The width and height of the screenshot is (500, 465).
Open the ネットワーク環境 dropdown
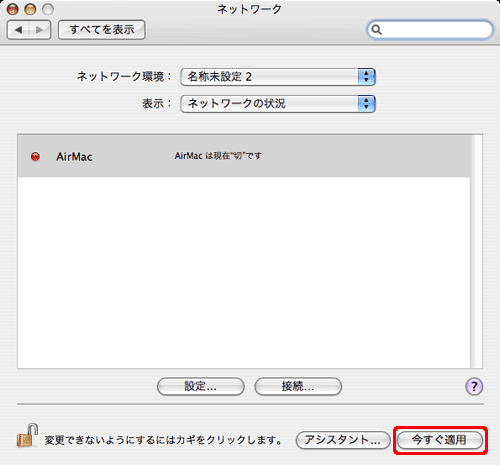278,77
